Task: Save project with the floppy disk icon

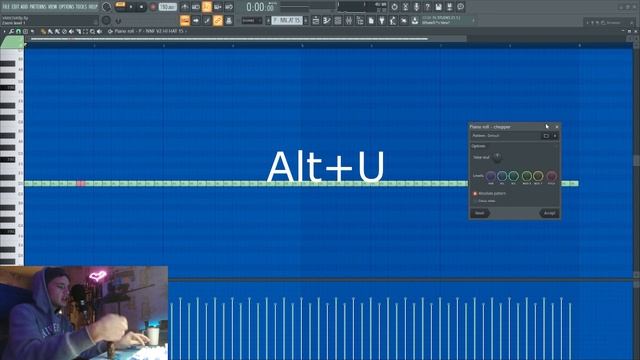Action: [438, 7]
